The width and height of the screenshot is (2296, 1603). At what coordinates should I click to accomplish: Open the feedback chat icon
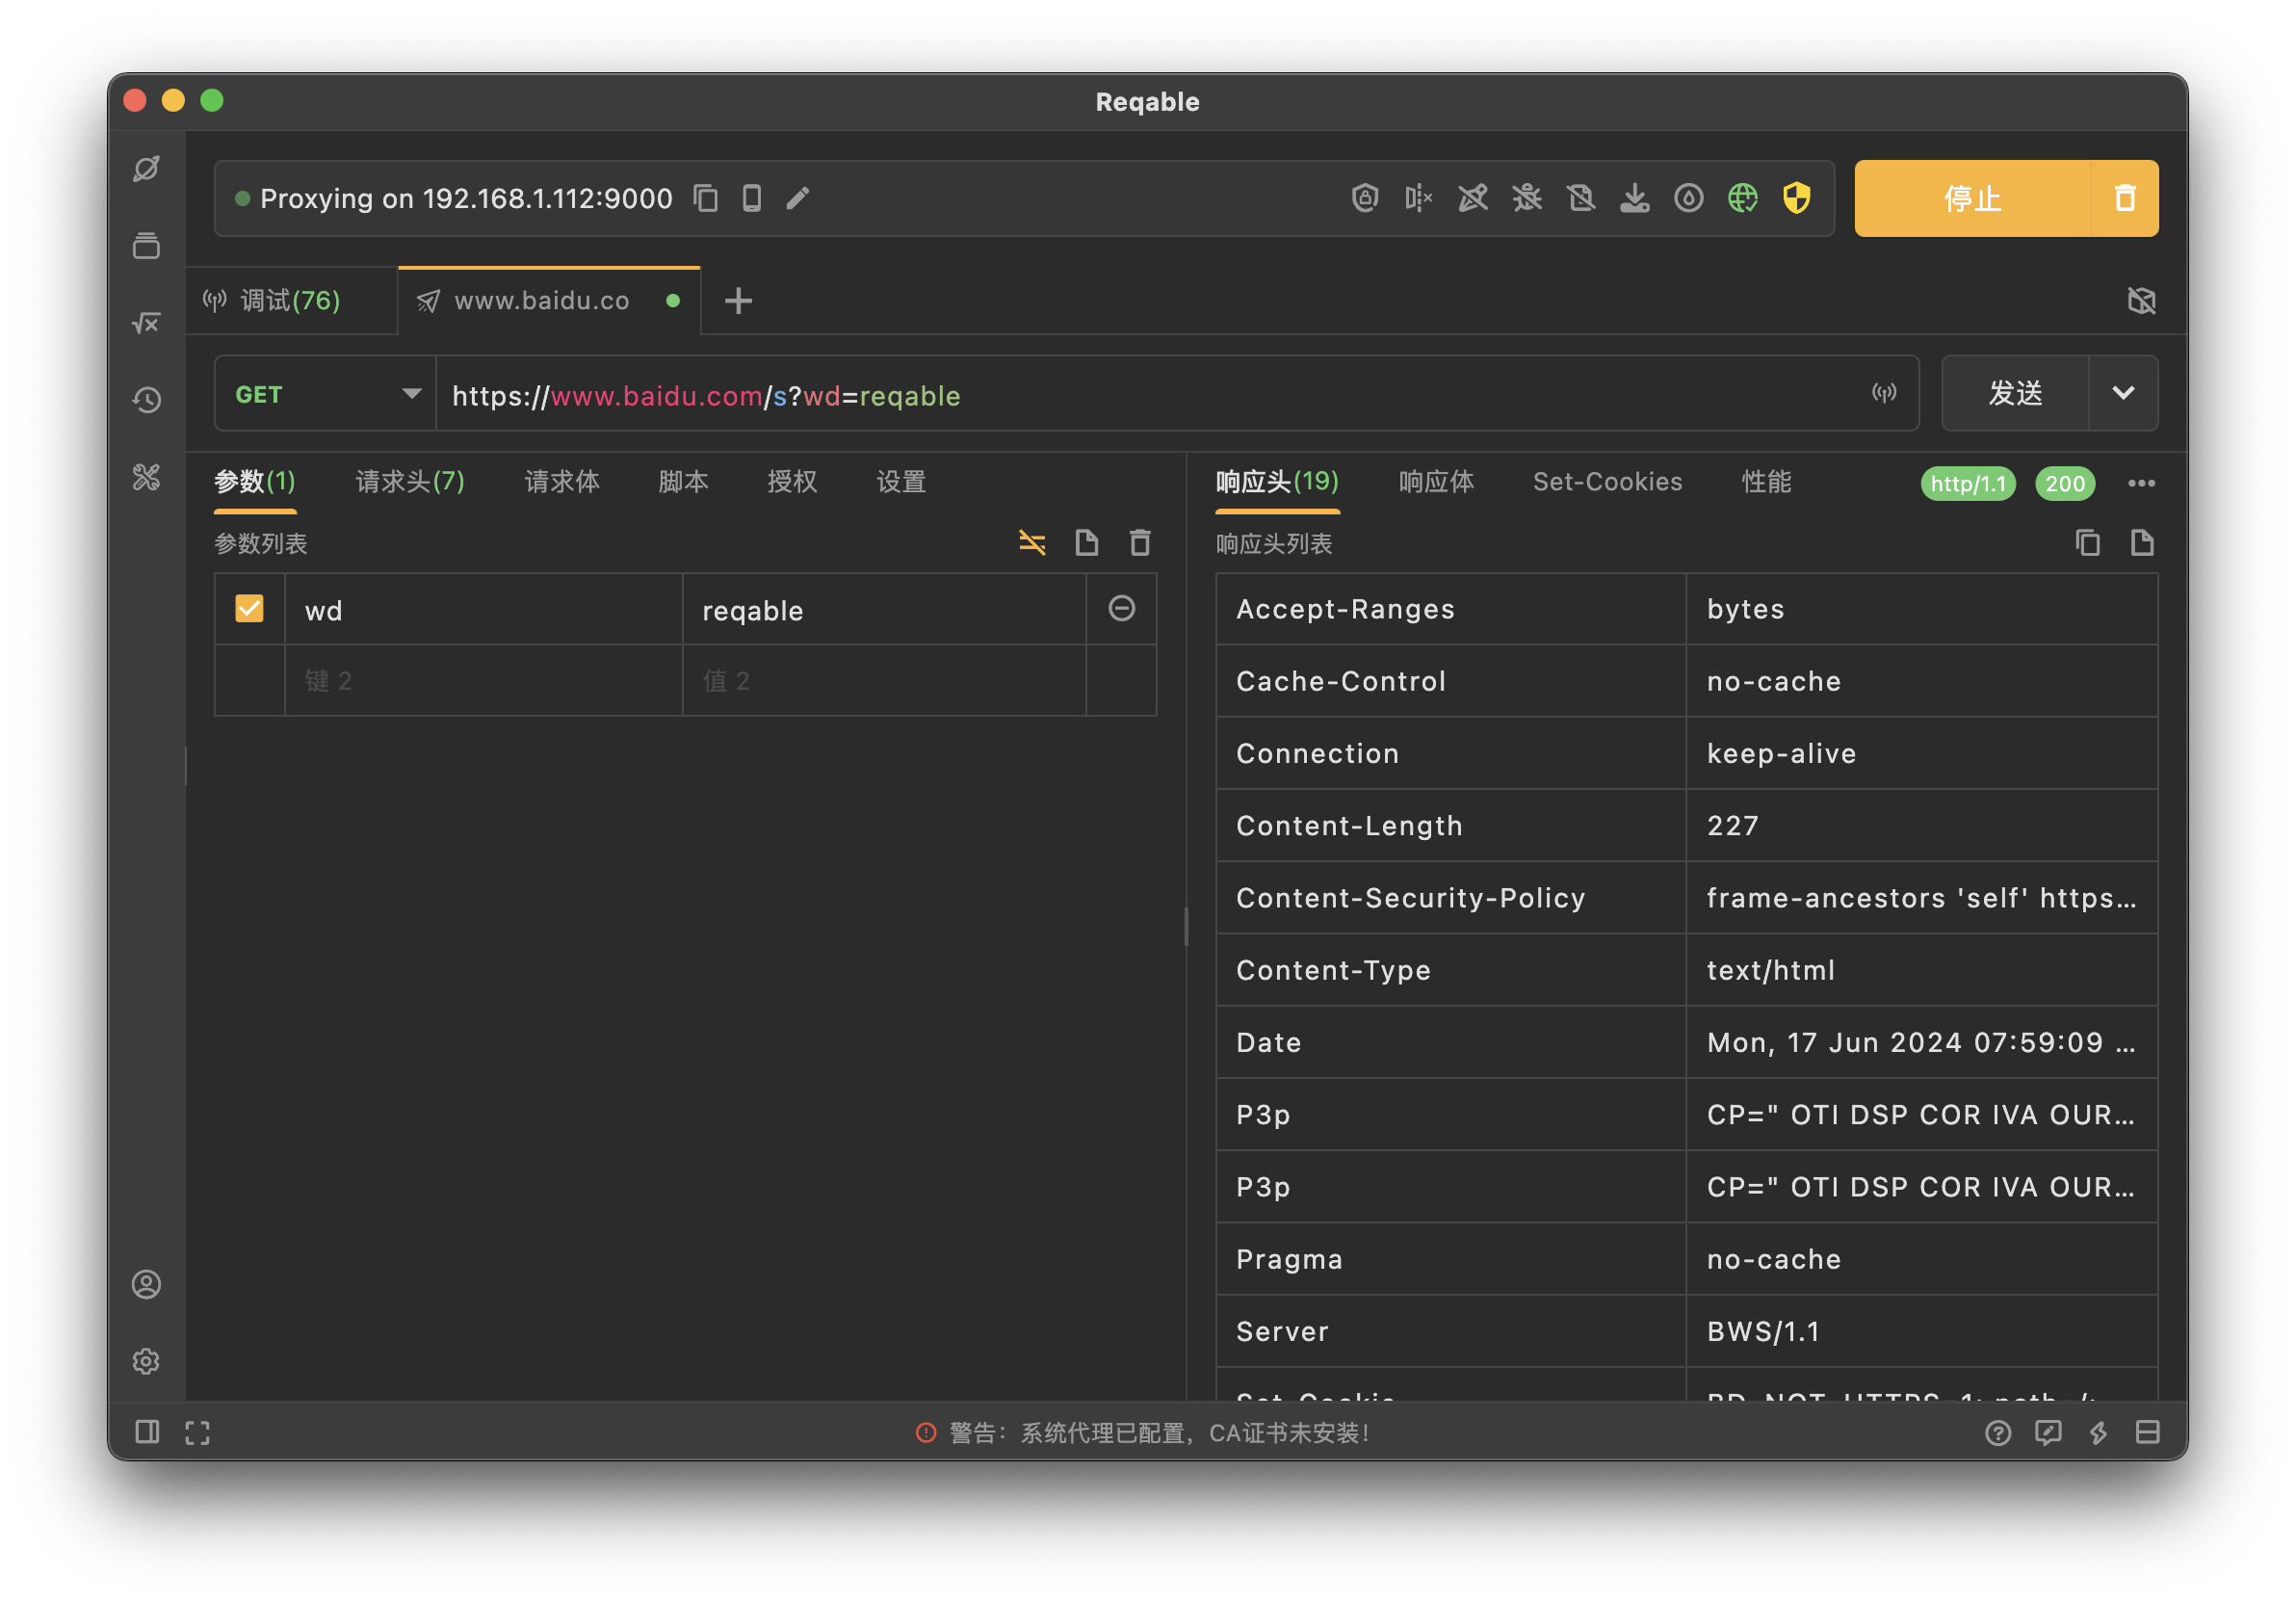tap(2048, 1433)
